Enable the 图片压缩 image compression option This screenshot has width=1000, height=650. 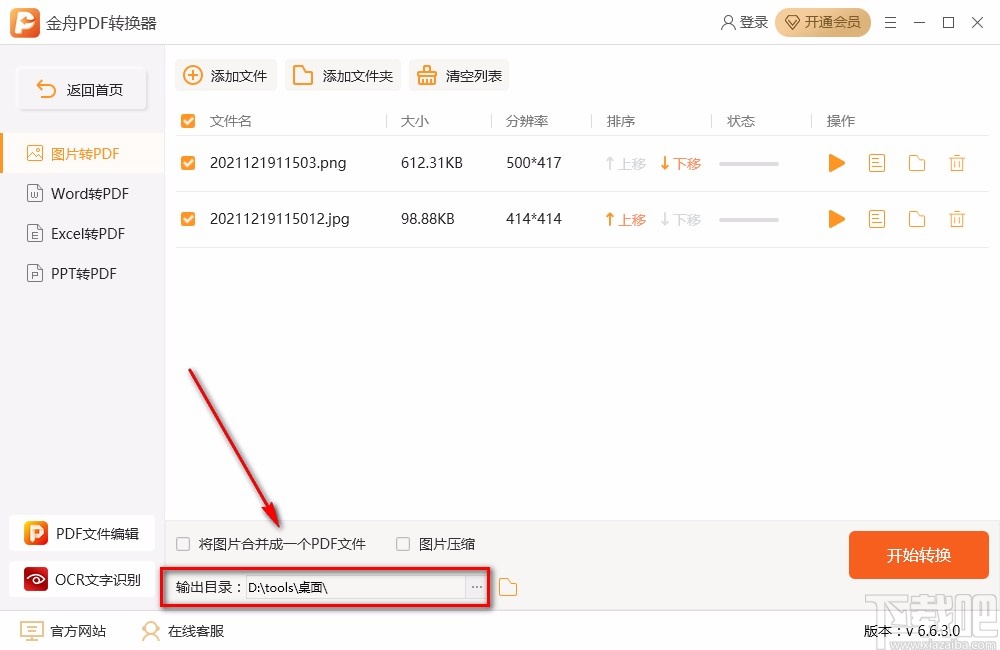(x=402, y=543)
